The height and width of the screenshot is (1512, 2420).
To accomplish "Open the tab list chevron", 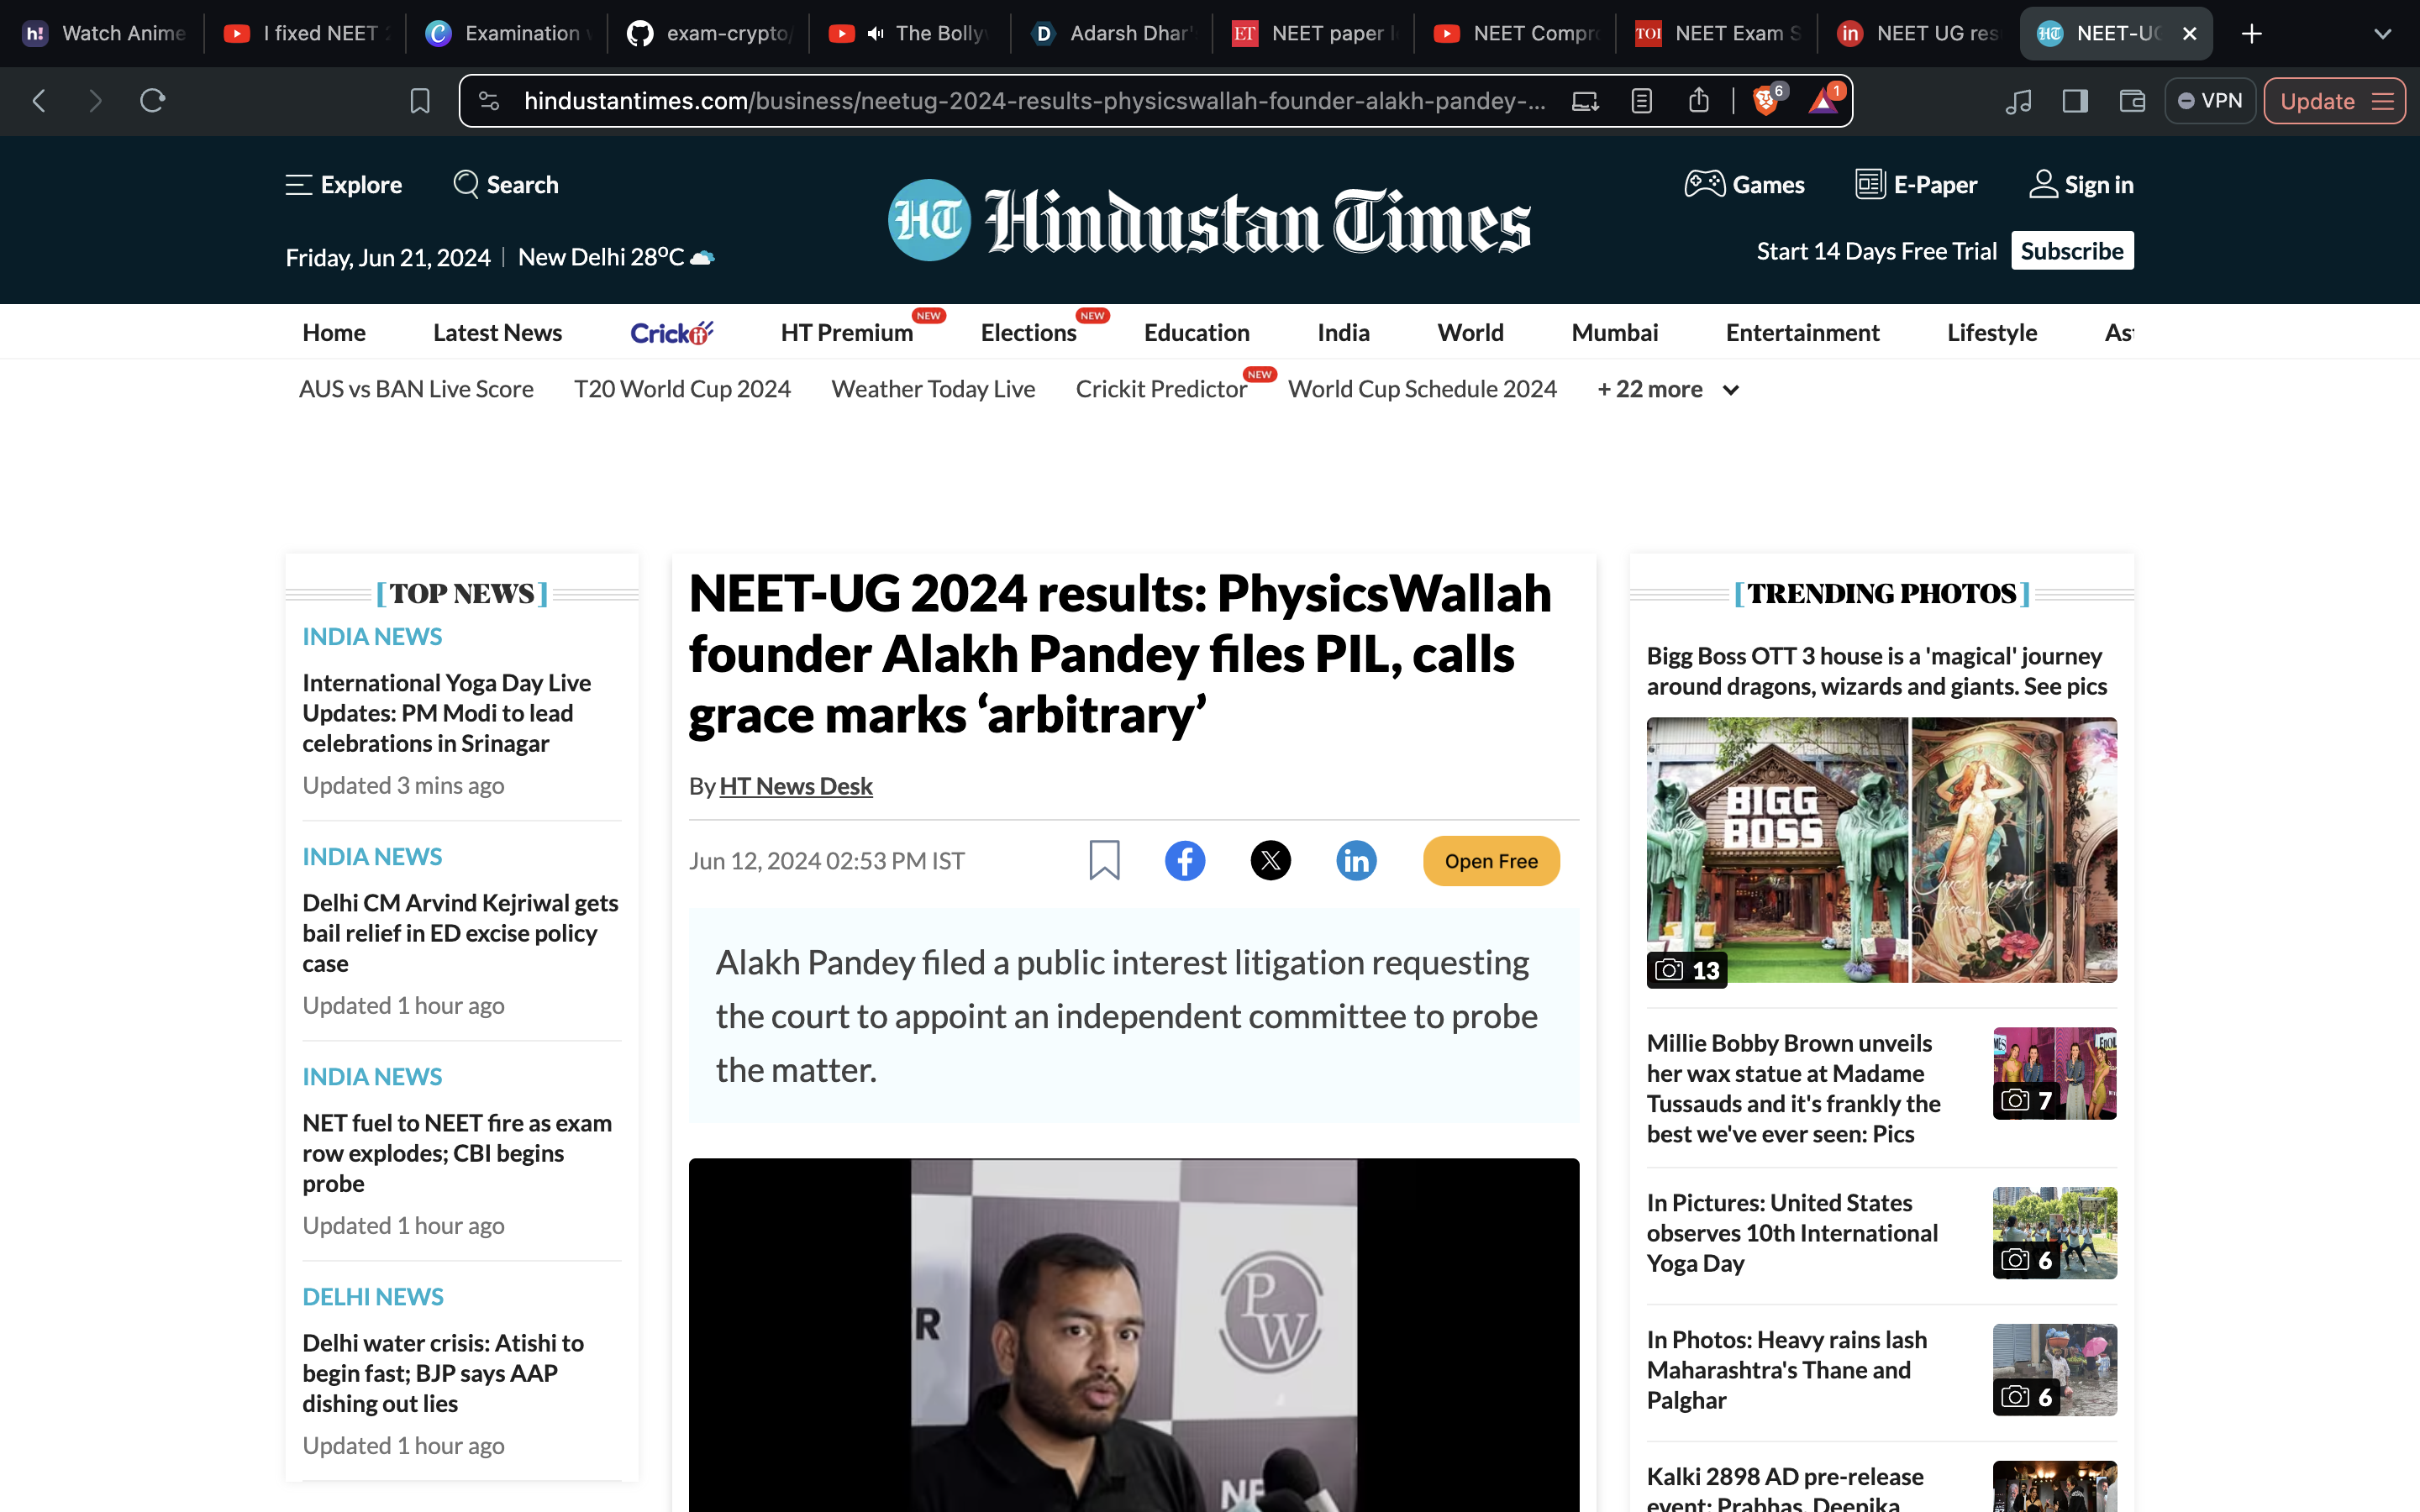I will [x=2382, y=34].
